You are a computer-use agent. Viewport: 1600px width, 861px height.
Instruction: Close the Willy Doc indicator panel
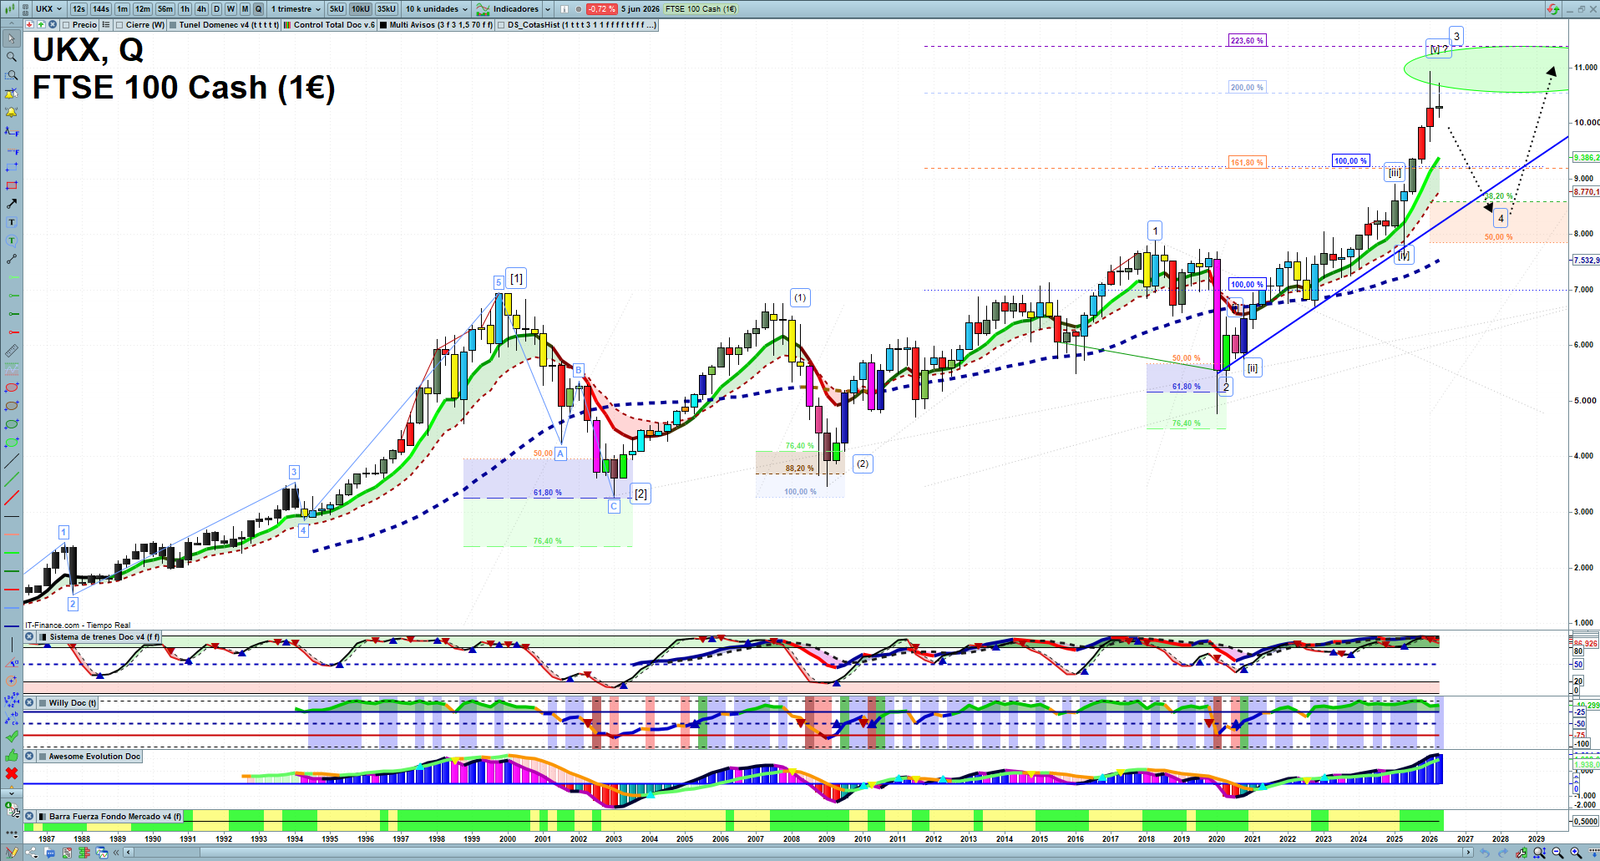29,703
